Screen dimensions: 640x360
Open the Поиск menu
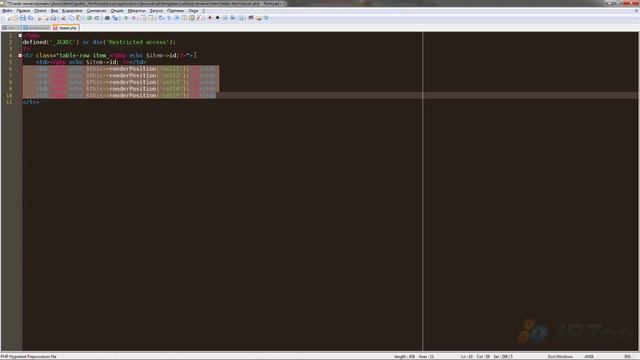40,11
